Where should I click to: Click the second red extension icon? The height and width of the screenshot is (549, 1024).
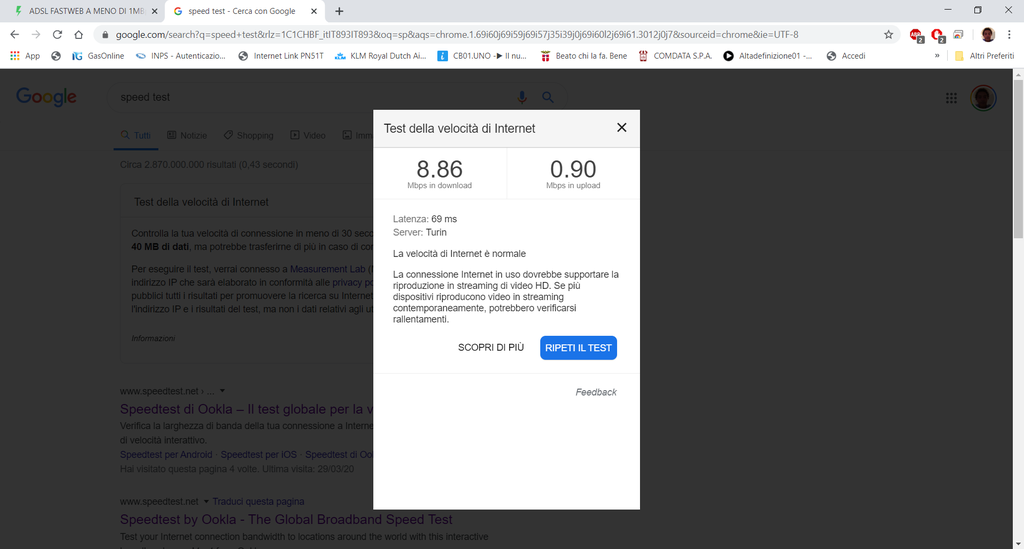tap(938, 35)
